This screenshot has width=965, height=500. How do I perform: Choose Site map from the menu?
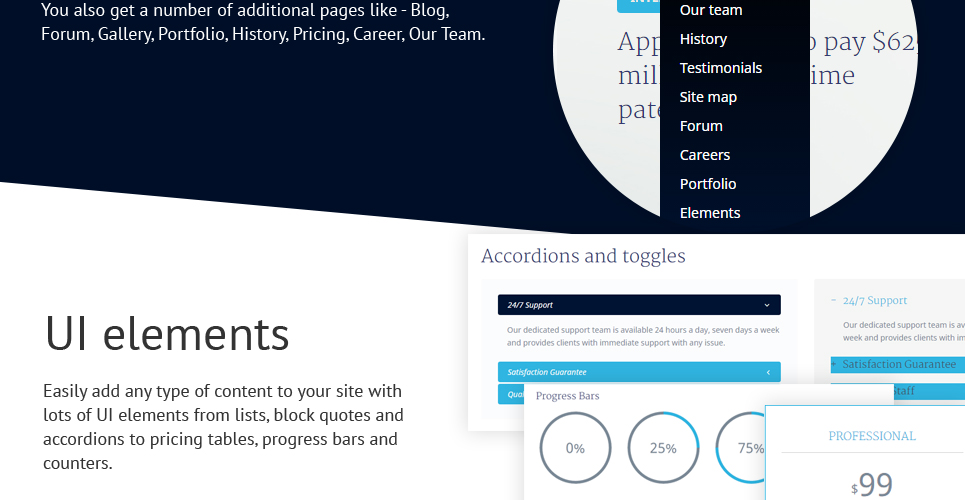708,97
